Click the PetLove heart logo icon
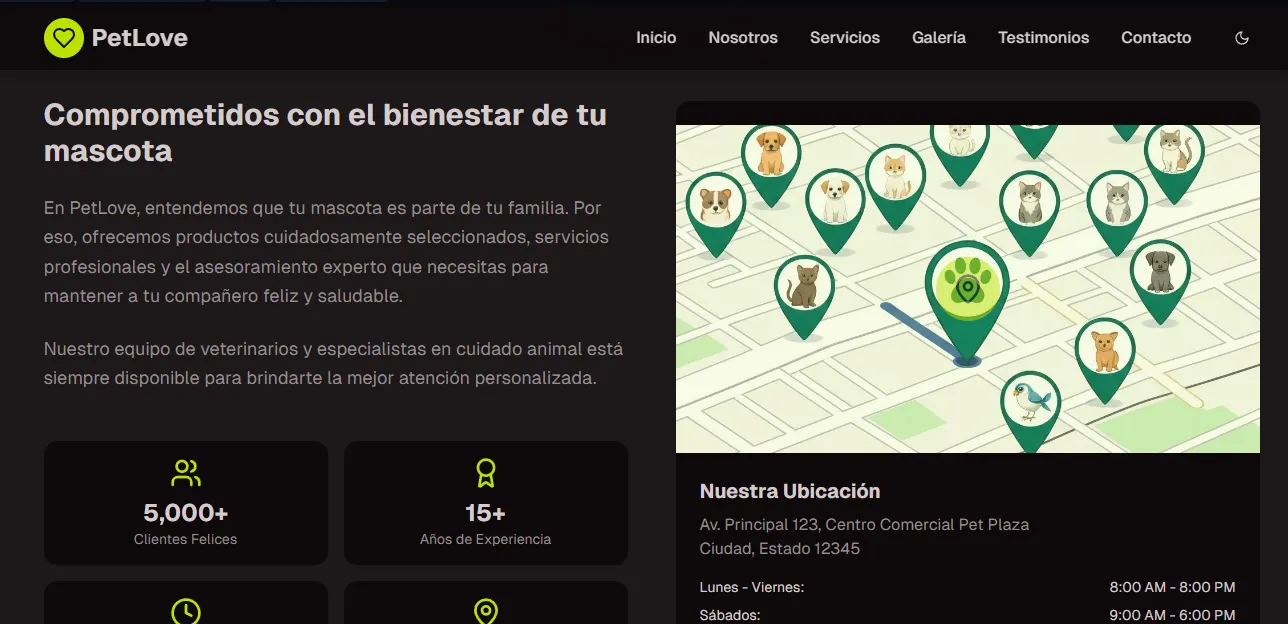Screen dimensions: 1288x624 (64, 38)
